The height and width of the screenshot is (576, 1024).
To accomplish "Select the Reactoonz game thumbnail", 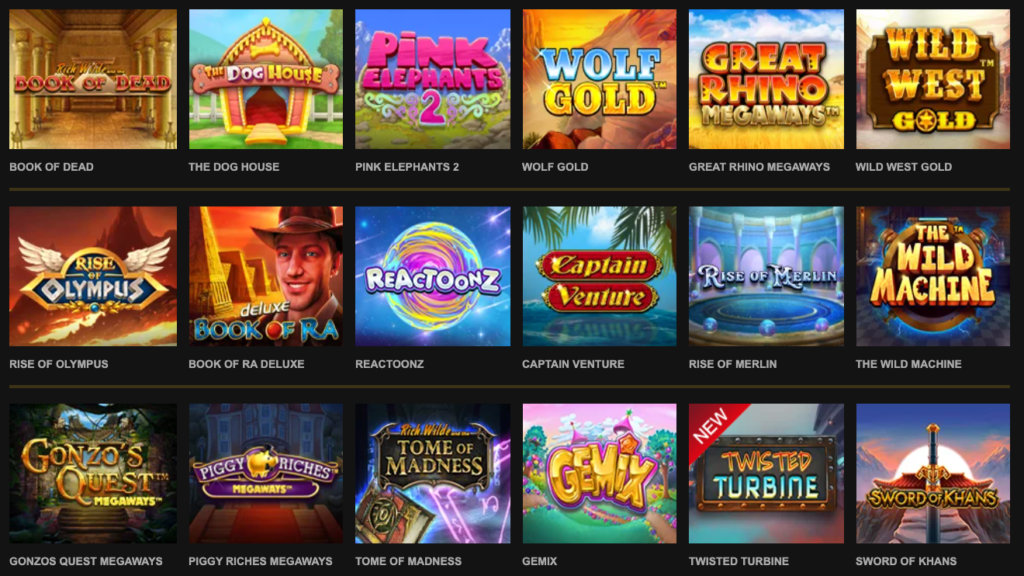I will click(432, 276).
